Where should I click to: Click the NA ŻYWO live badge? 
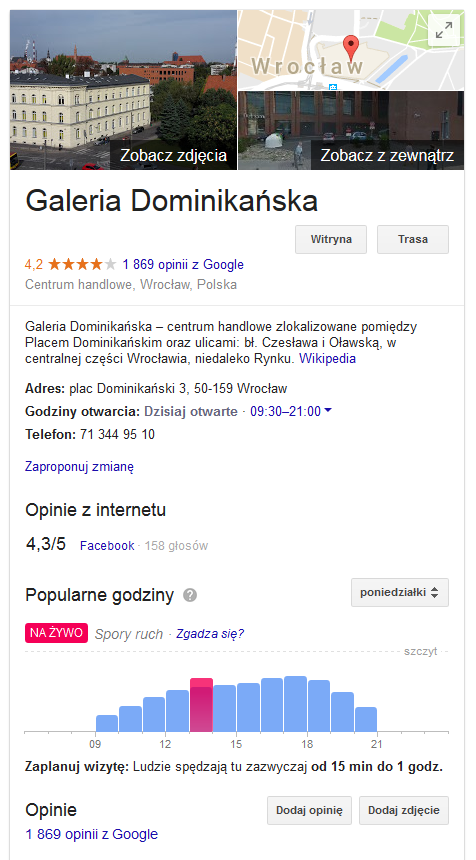(56, 633)
